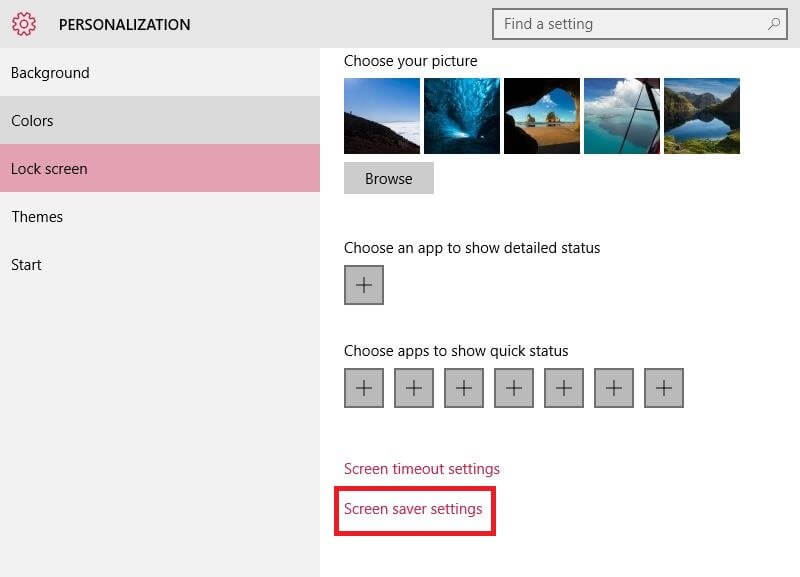The height and width of the screenshot is (577, 800).
Task: Go to the Themes section
Action: click(160, 217)
